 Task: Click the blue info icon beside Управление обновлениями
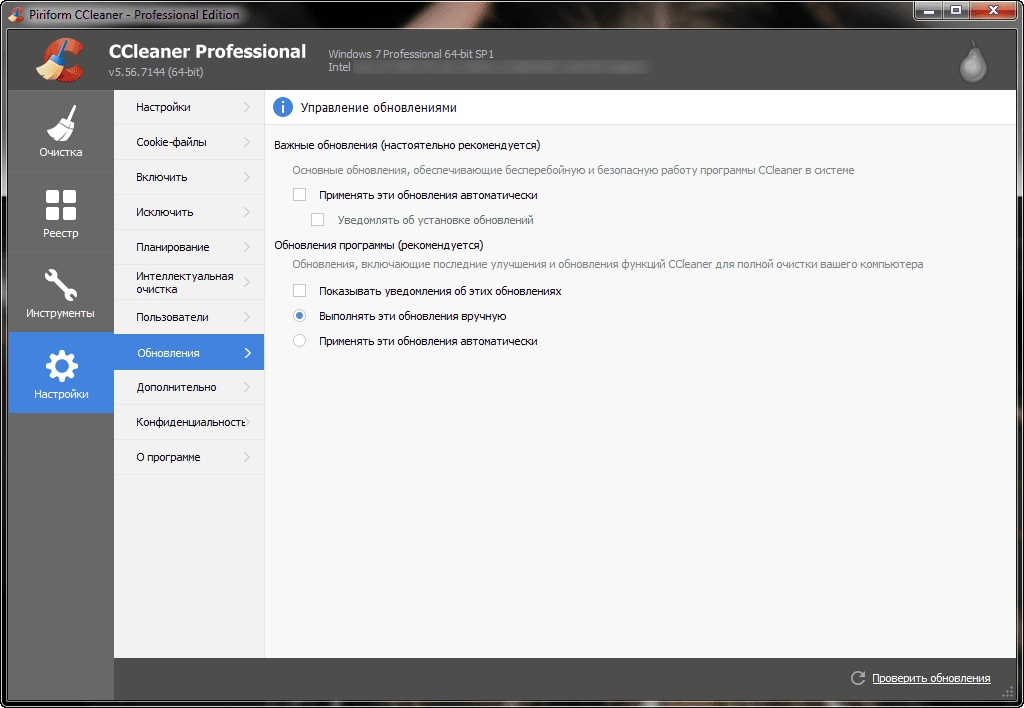point(283,107)
